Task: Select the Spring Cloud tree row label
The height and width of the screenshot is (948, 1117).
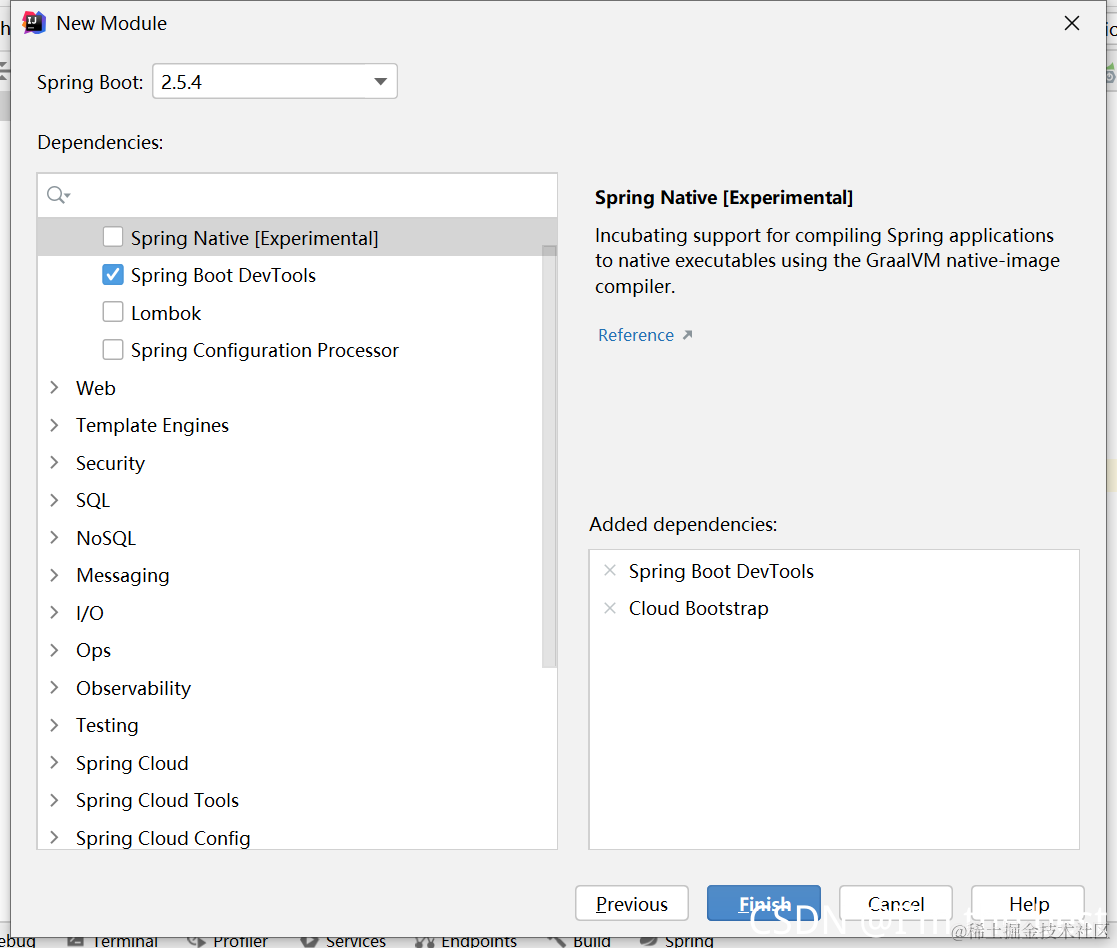Action: pos(133,763)
